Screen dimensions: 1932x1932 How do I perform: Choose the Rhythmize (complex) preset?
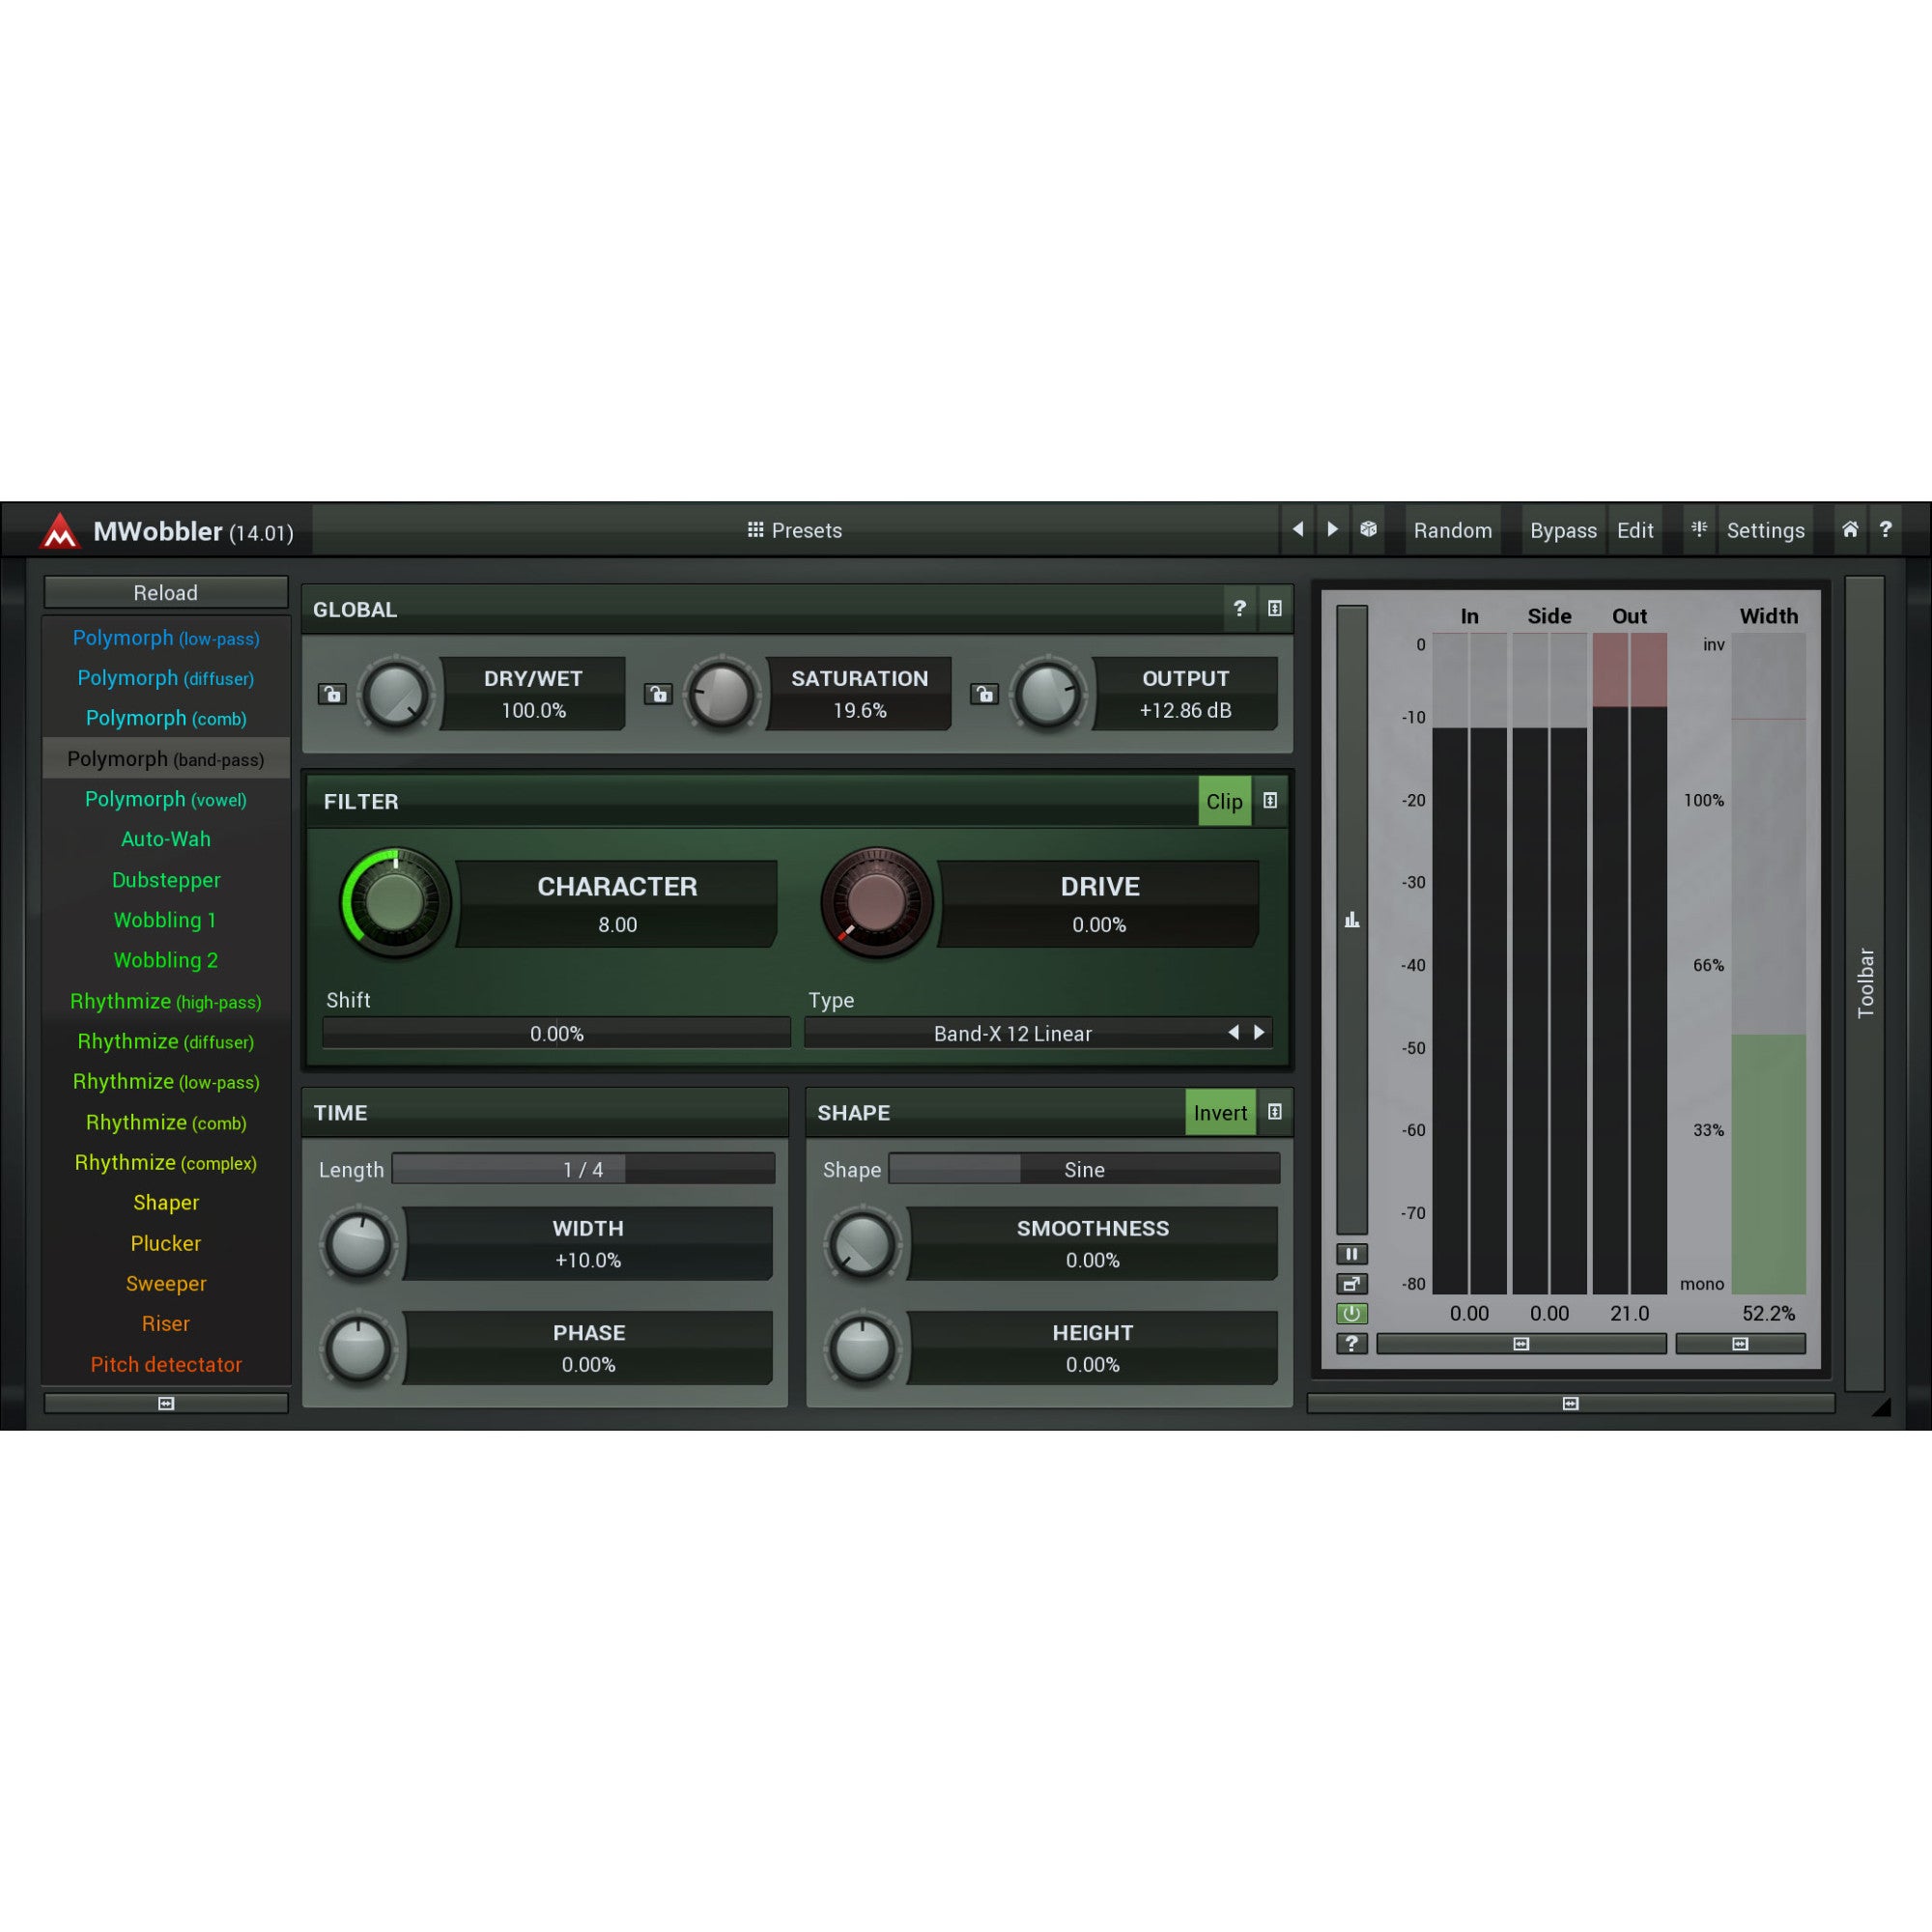(x=166, y=1162)
